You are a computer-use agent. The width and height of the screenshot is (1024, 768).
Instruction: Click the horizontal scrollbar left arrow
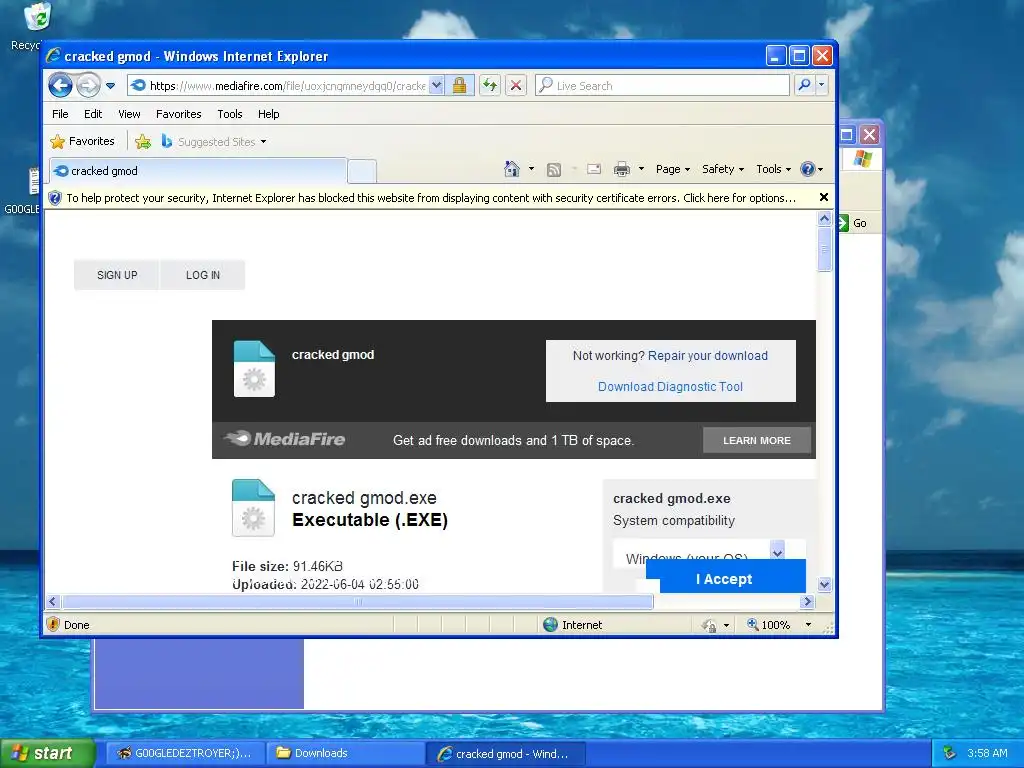[x=53, y=601]
